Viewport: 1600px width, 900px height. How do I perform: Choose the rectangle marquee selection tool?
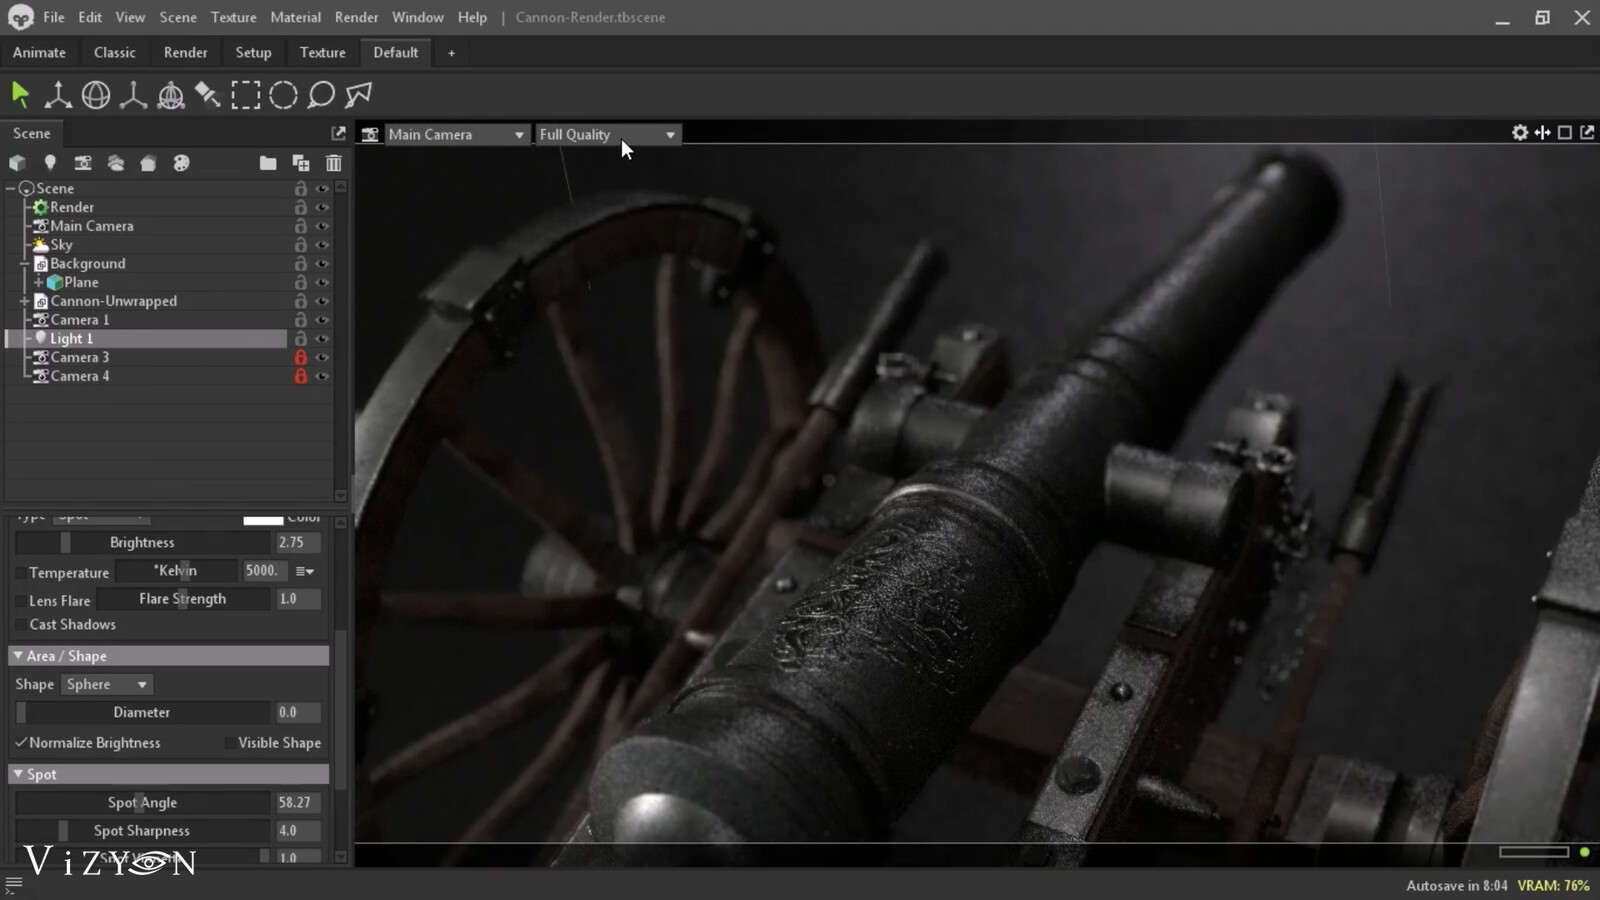[x=246, y=95]
